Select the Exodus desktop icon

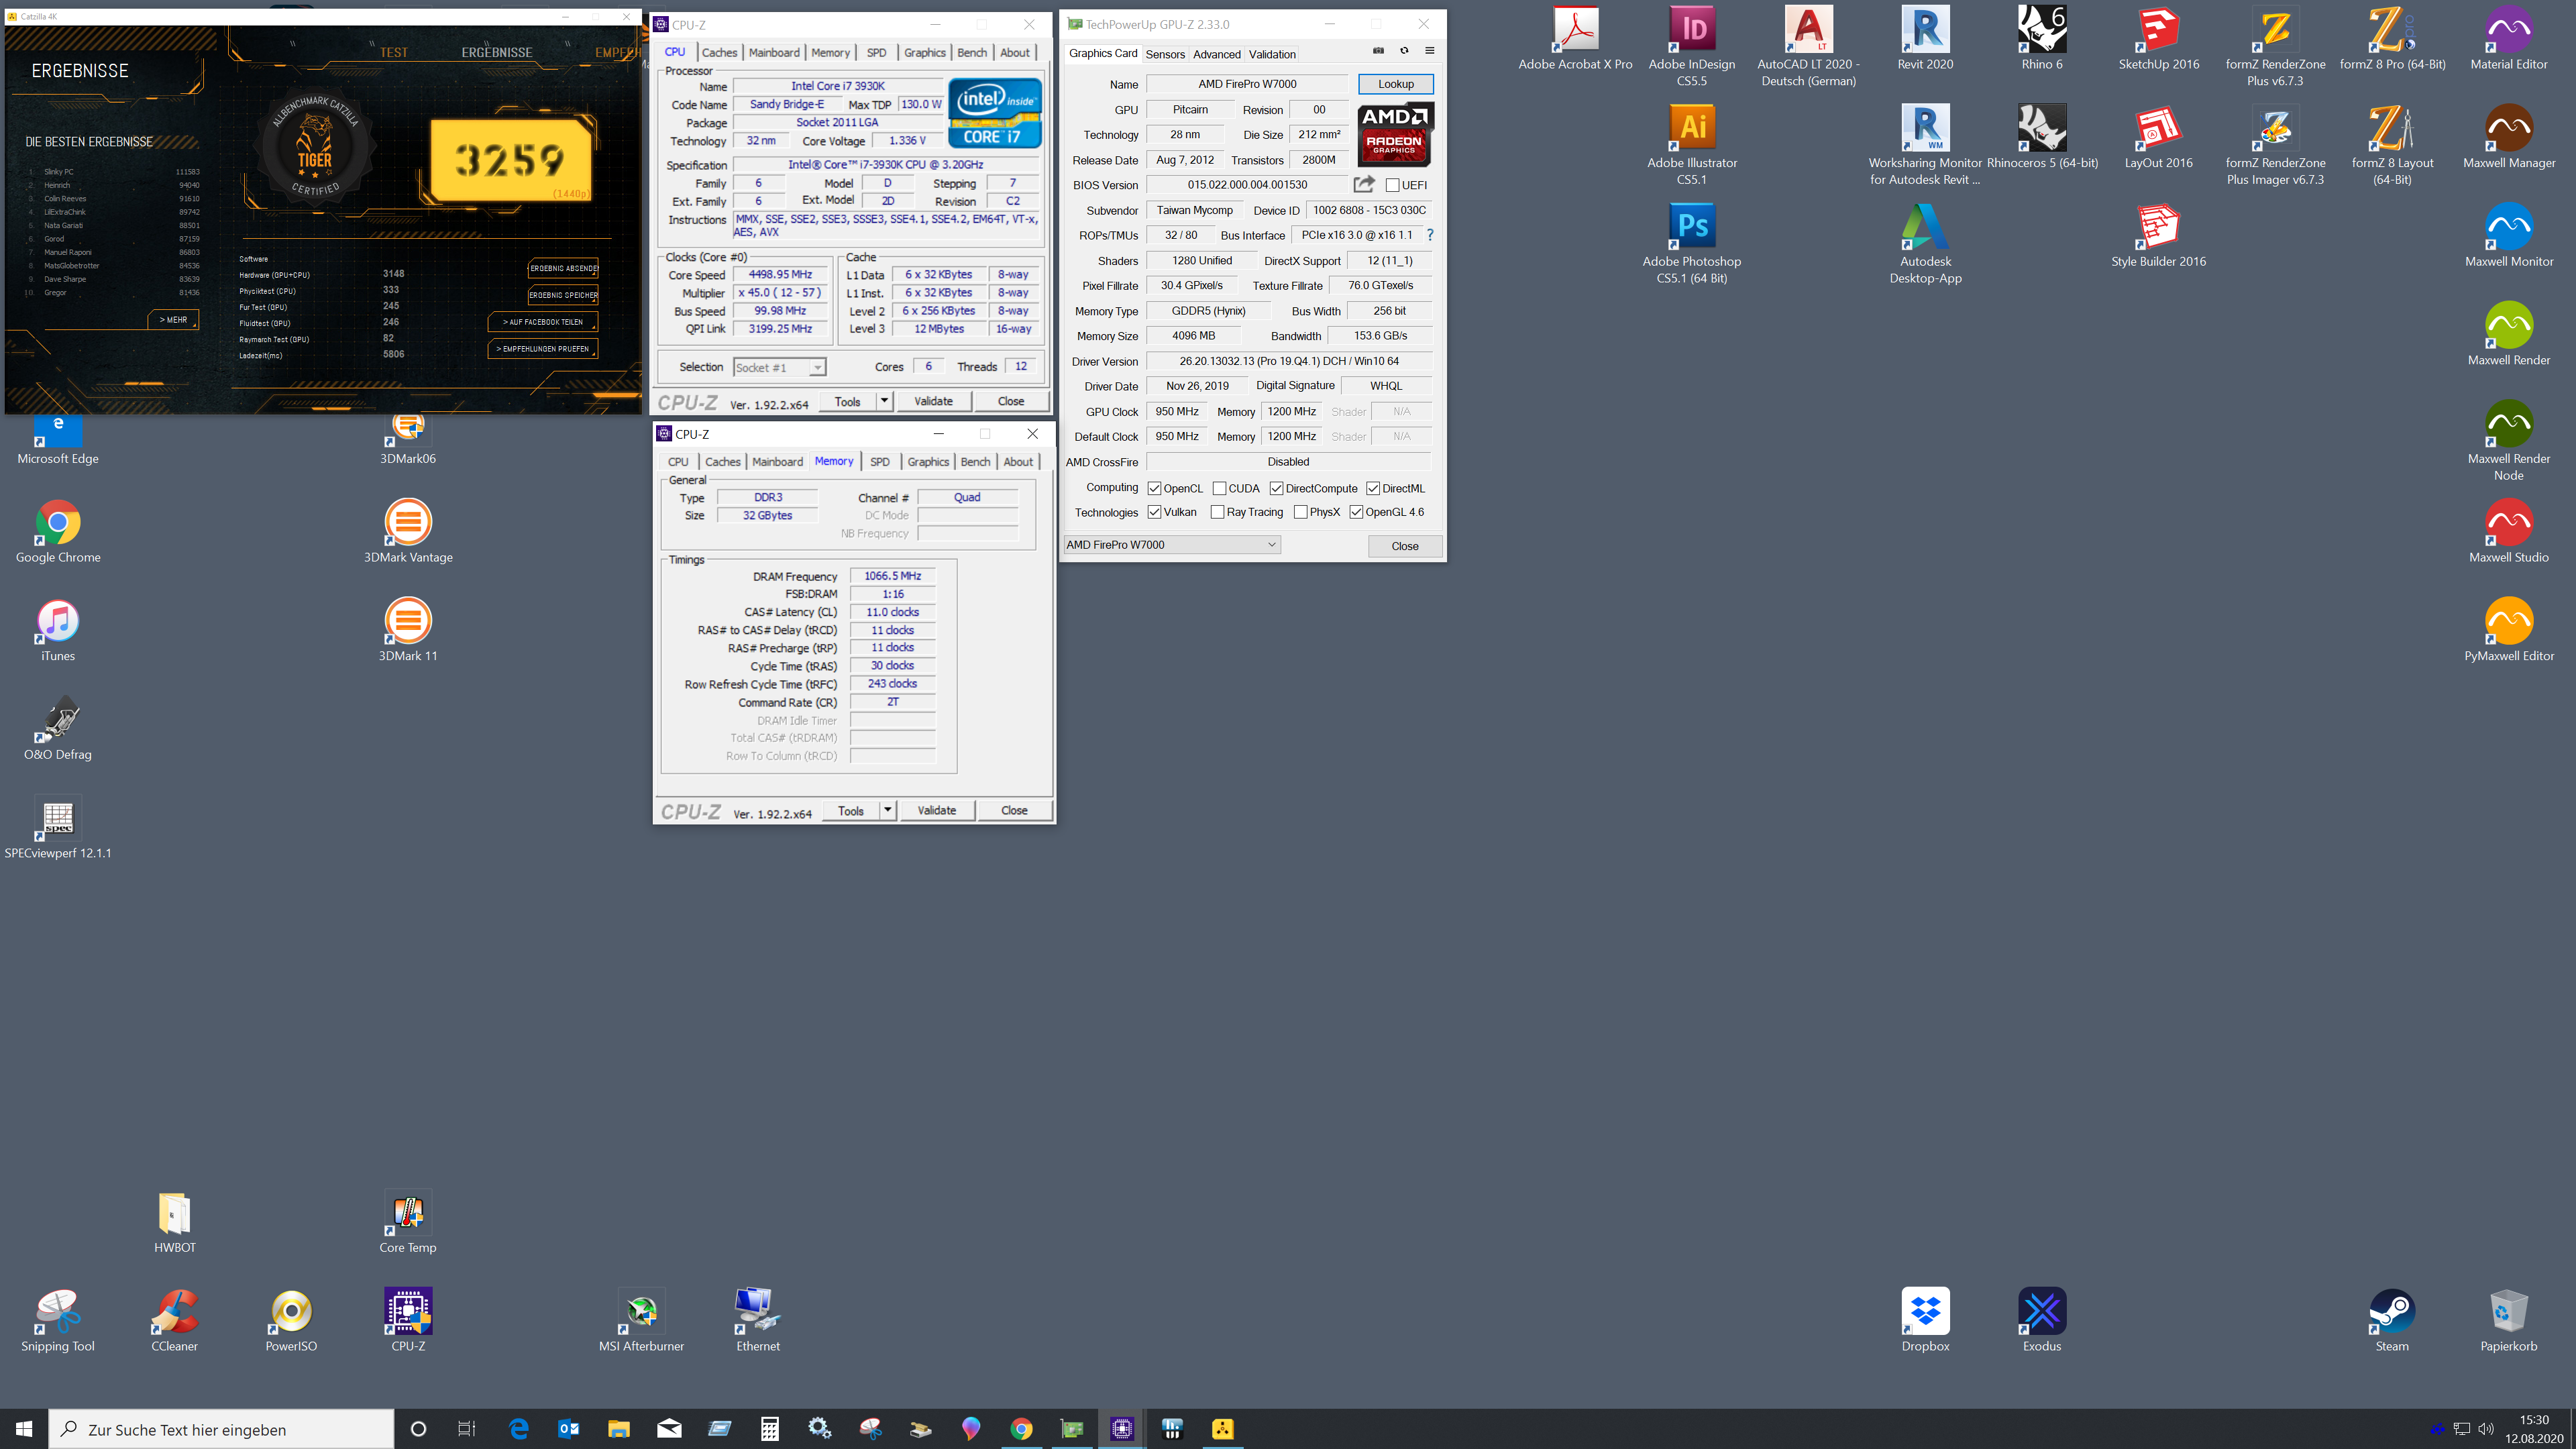[2042, 1321]
